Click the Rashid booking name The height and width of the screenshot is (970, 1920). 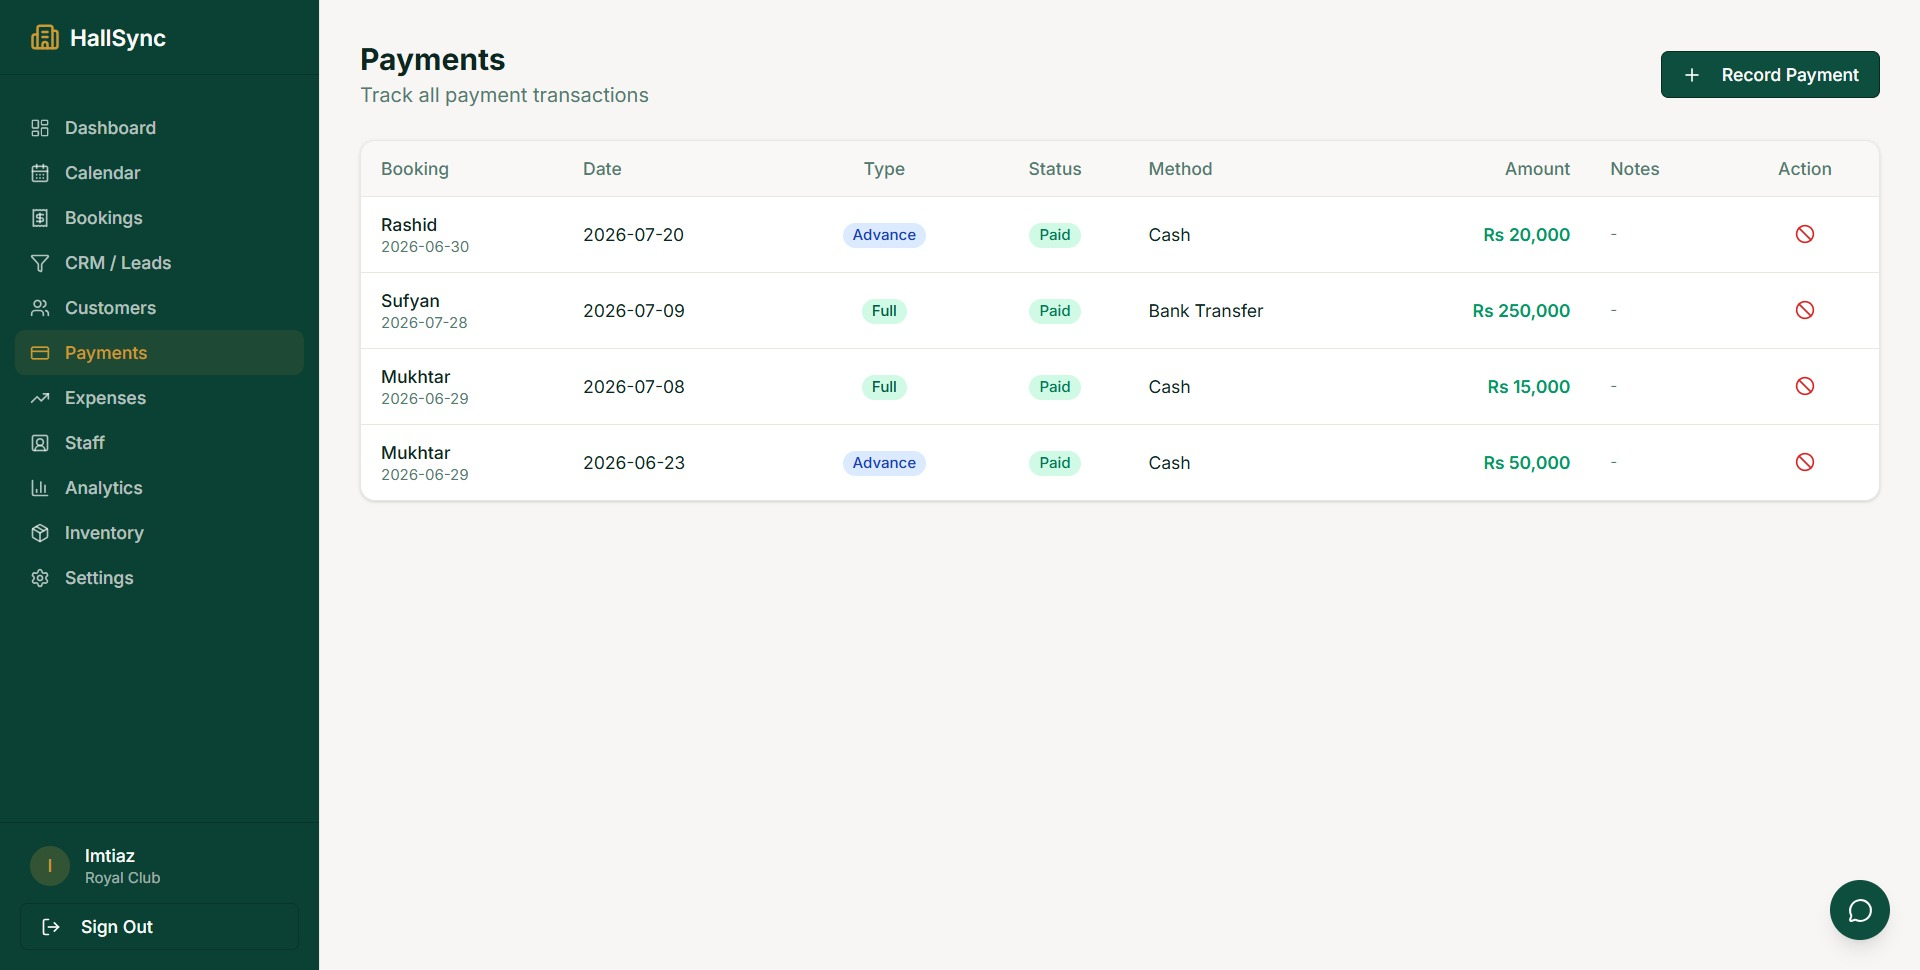pos(409,225)
